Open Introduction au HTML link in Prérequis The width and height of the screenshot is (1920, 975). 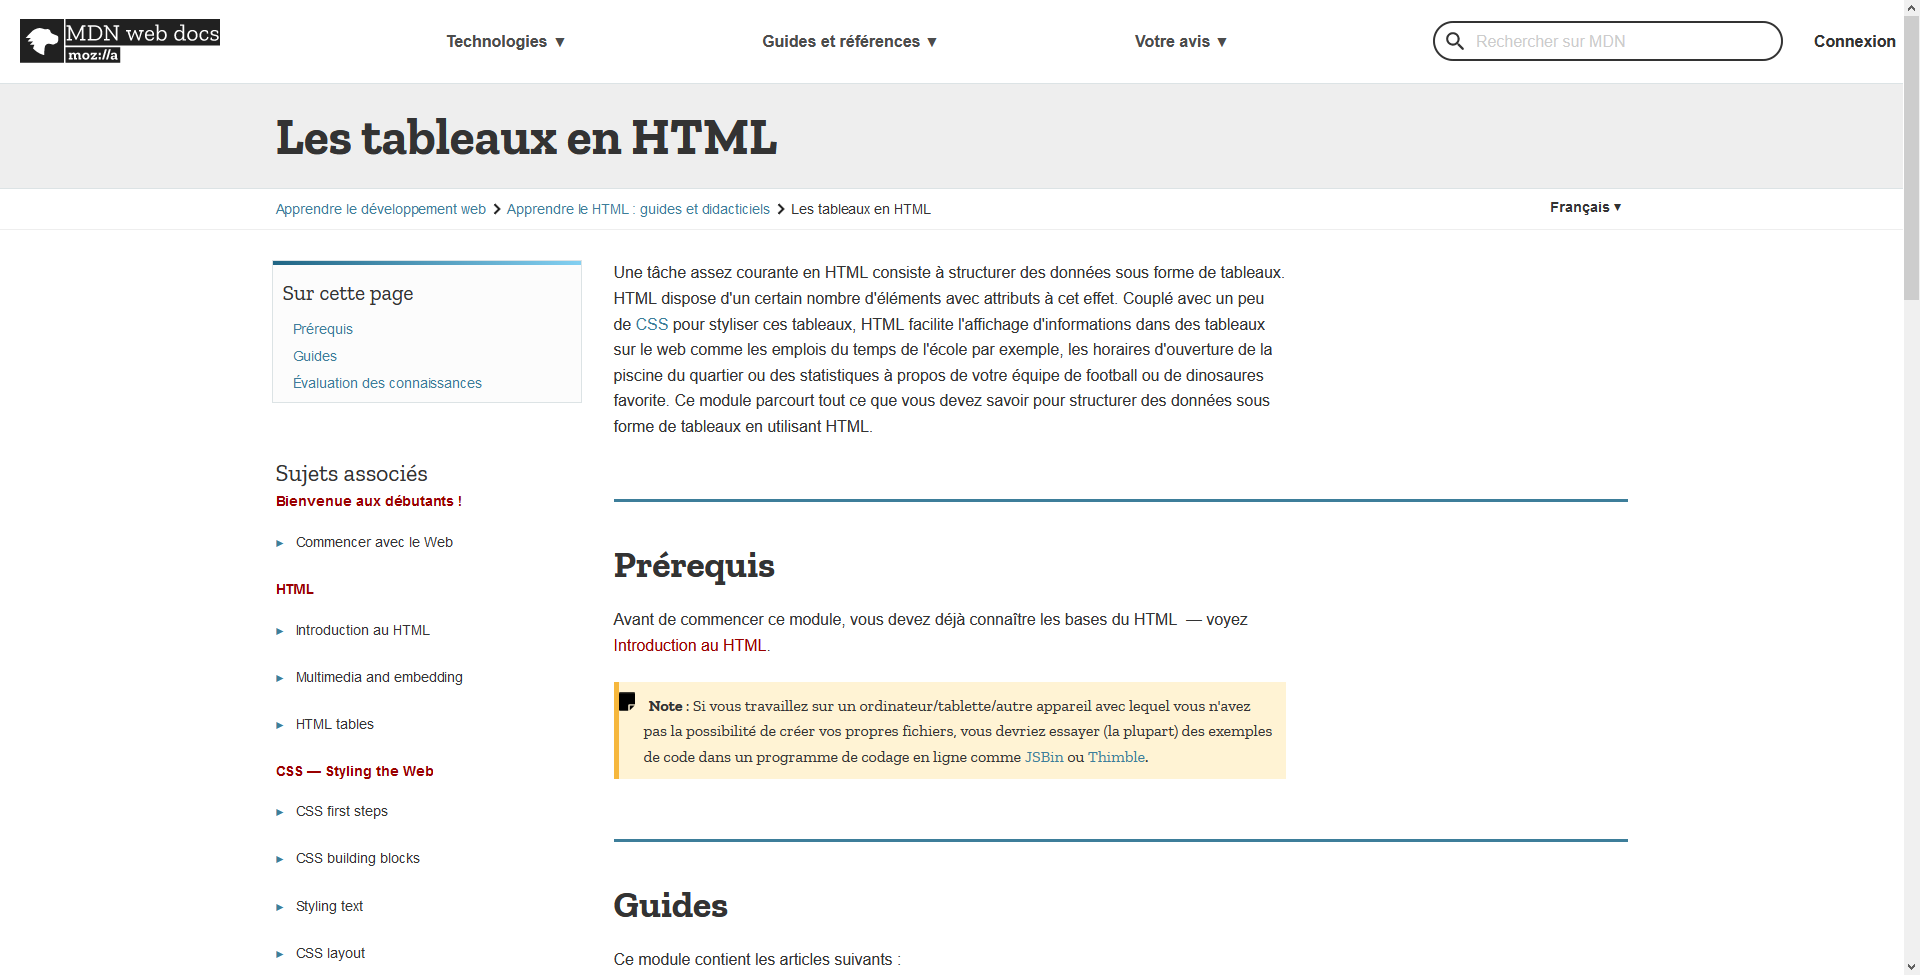pos(689,645)
